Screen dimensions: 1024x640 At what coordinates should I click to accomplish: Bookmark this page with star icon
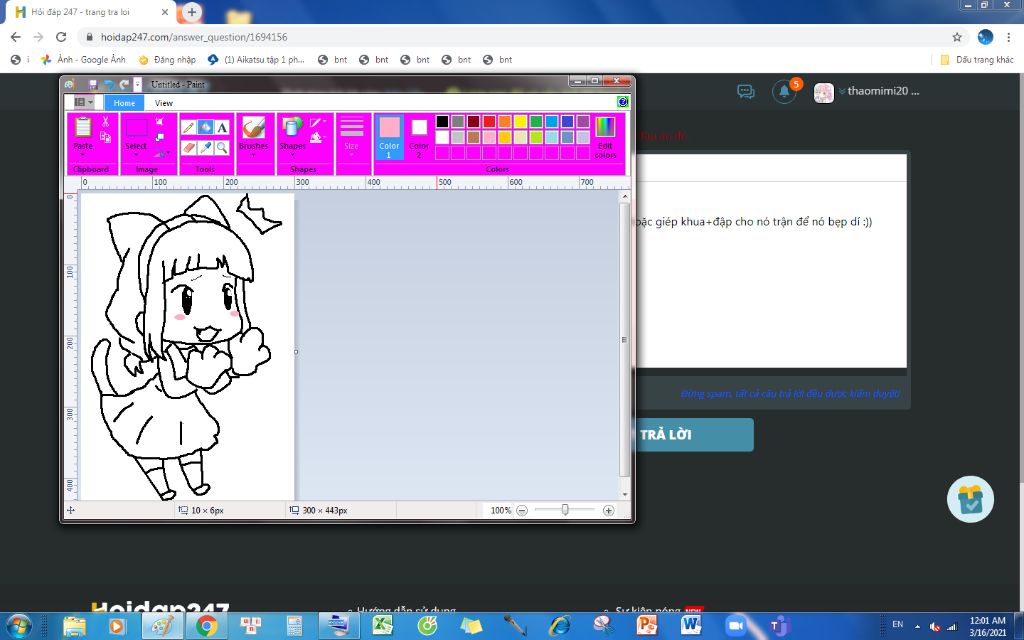click(957, 37)
